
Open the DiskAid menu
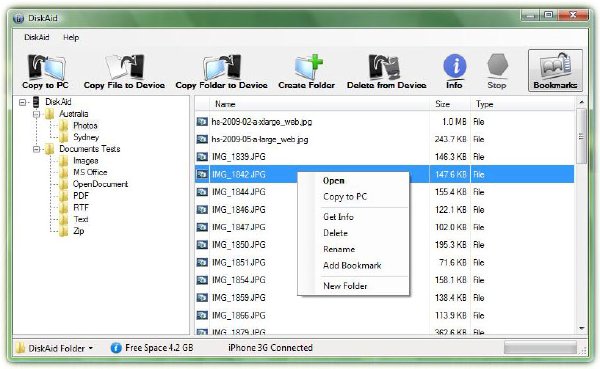click(37, 37)
